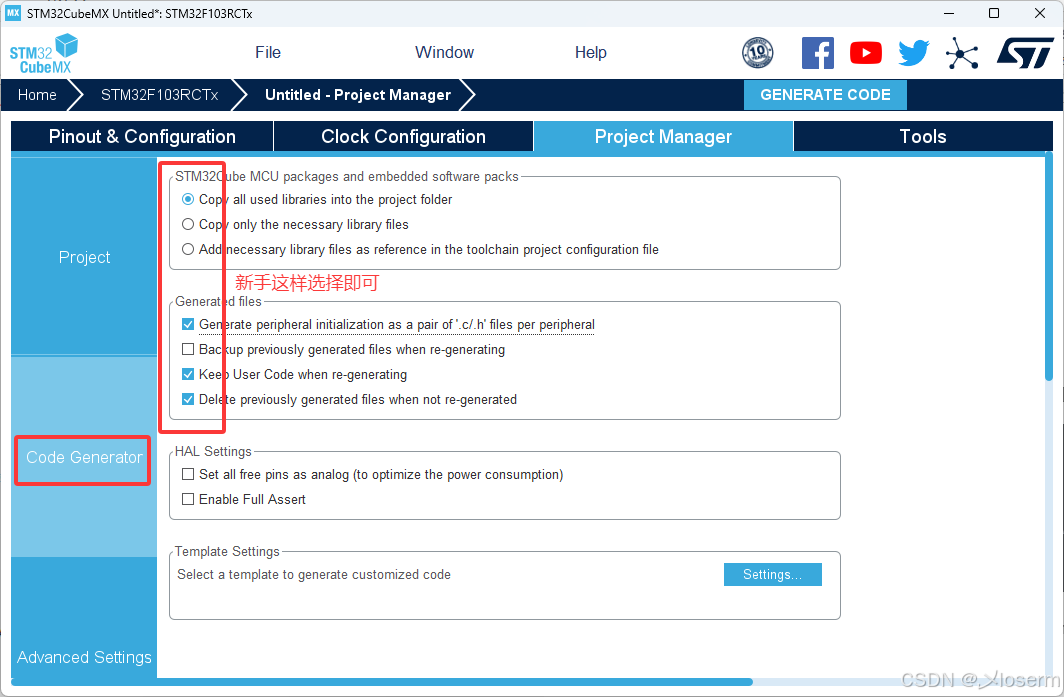Toggle Delete previously generated files checkbox
Viewport: 1064px width, 697px height.
(x=188, y=400)
